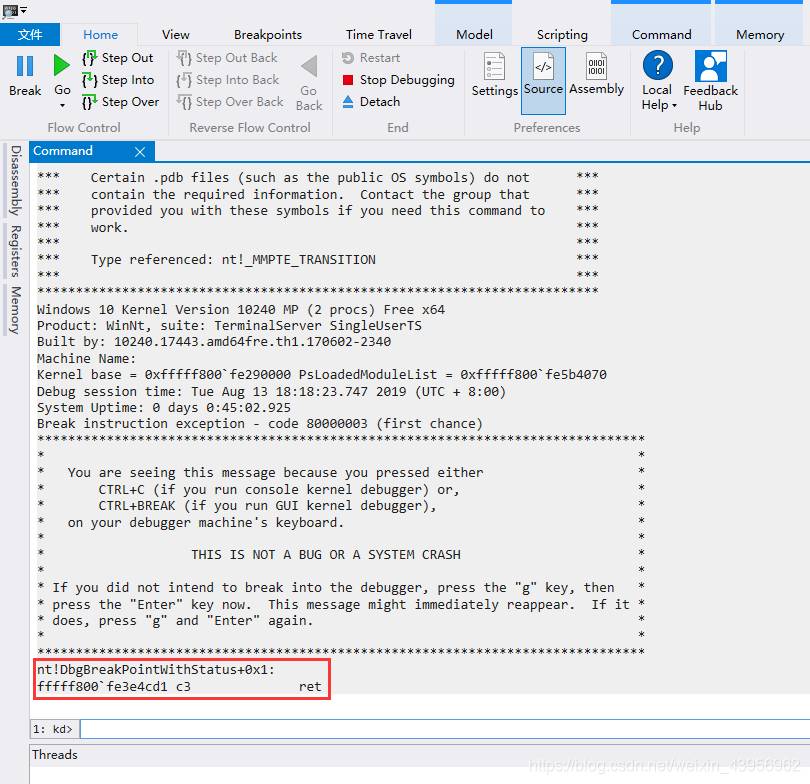Screen dimensions: 810x784
Task: Click the Kernel base address line
Action: pos(321,374)
